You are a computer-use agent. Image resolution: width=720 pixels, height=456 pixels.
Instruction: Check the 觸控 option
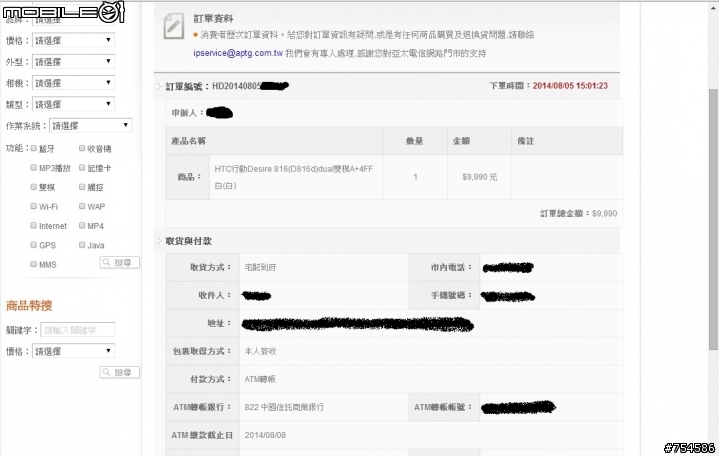pos(82,187)
